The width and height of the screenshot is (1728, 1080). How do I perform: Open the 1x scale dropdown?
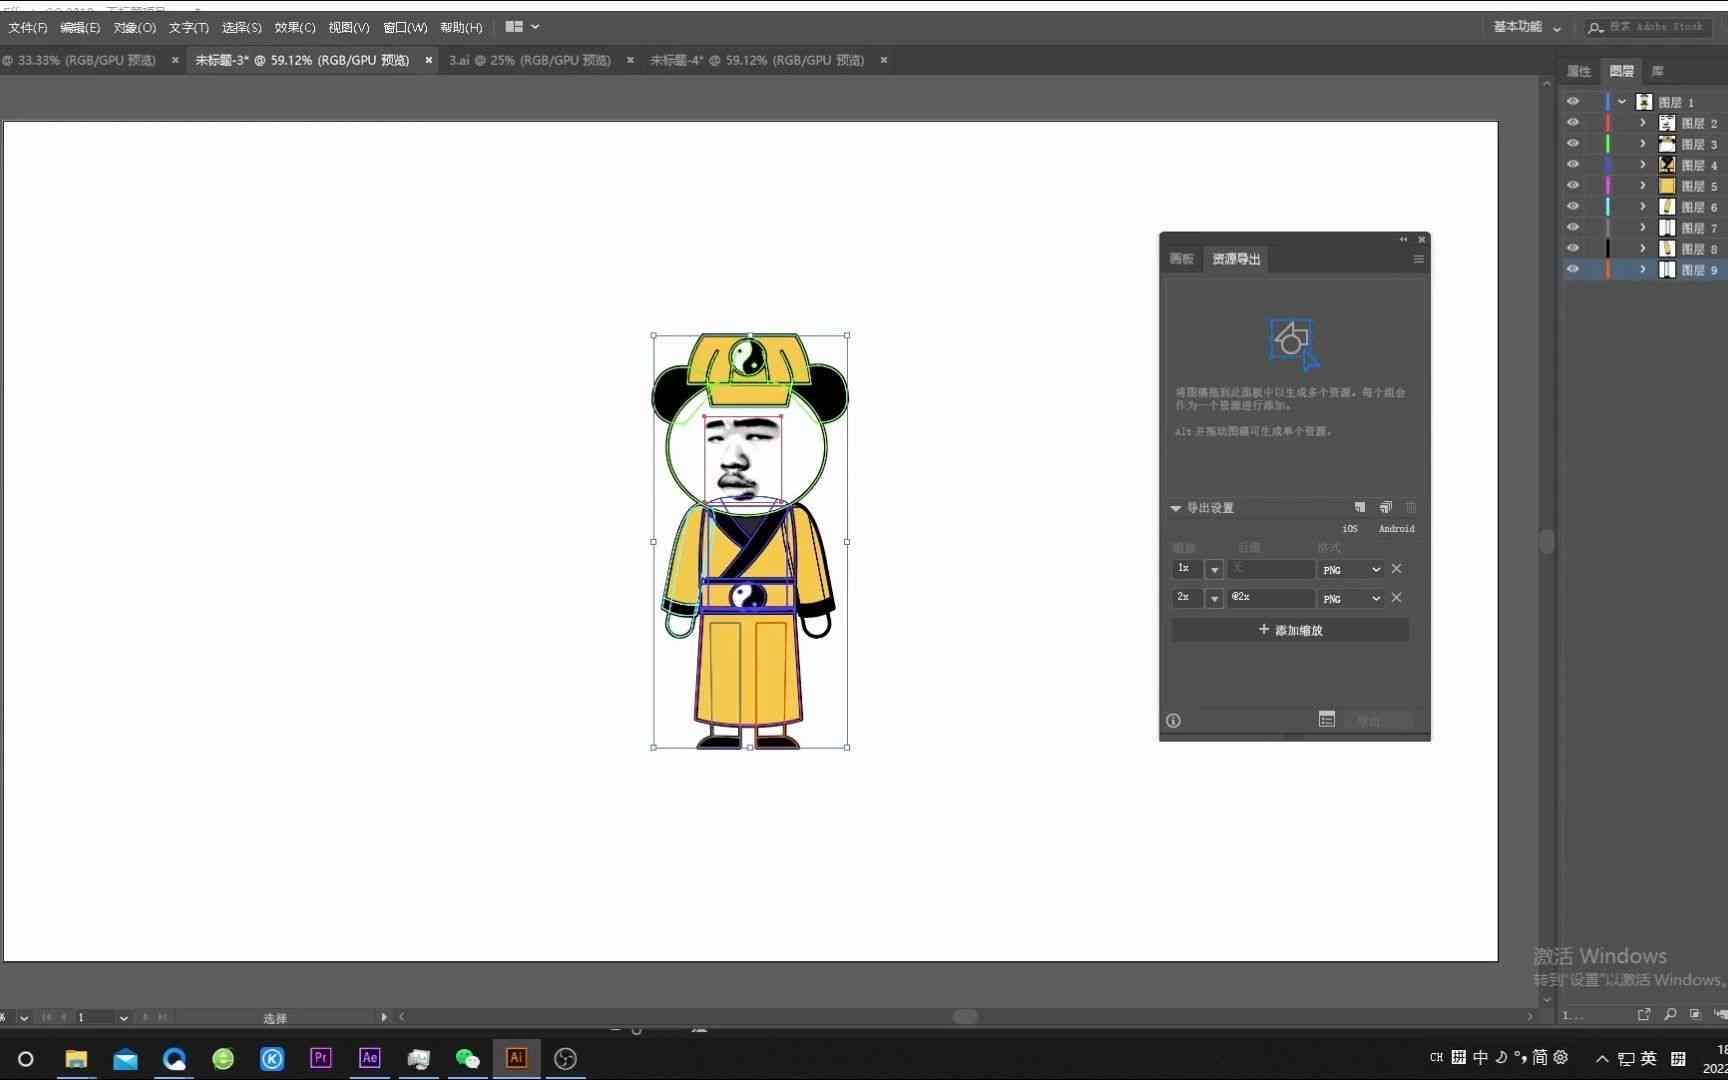coord(1214,569)
